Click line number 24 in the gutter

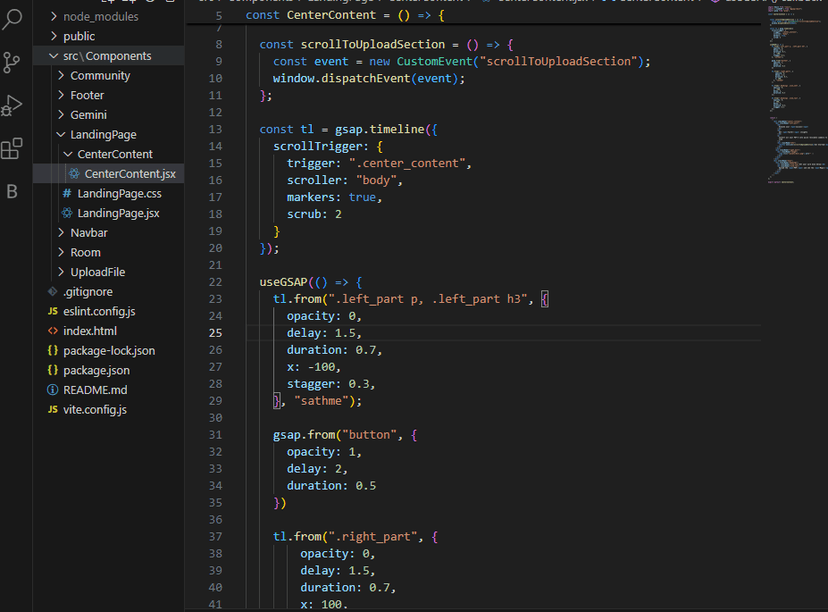215,316
